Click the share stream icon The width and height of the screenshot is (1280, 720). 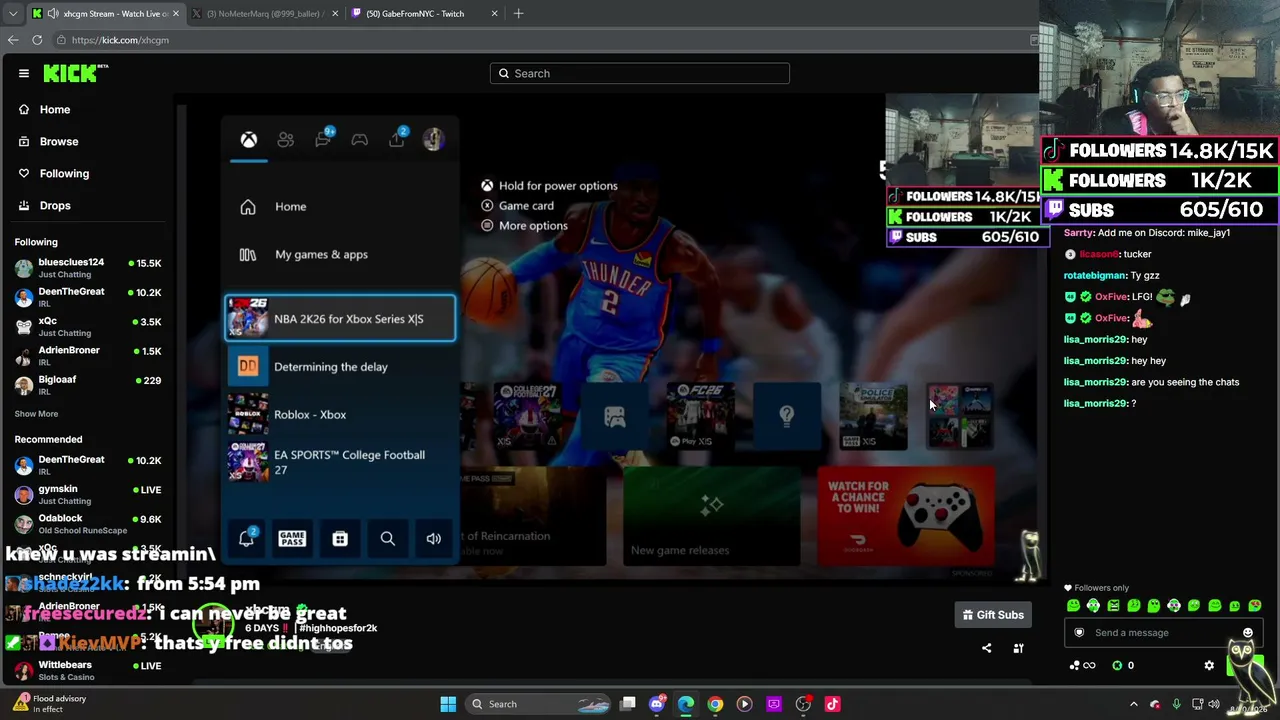coord(987,649)
